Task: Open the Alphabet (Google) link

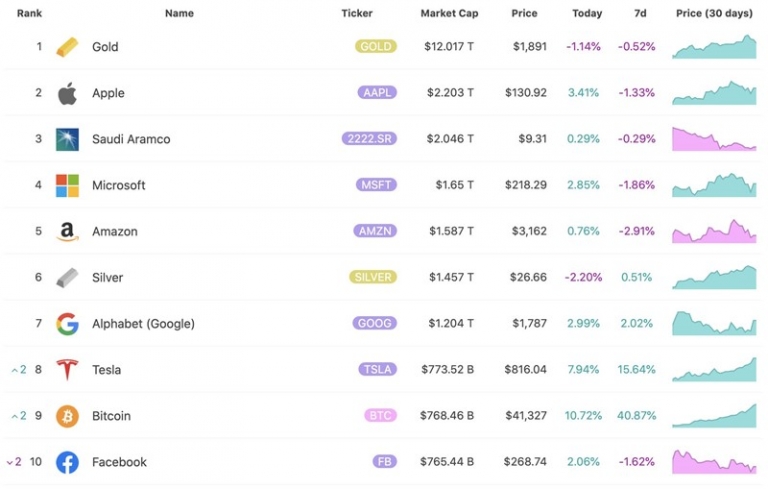Action: 143,323
